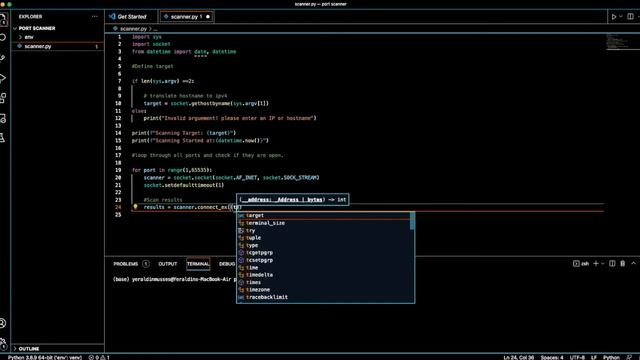Viewport: 640px width, 360px height.
Task: Open the feedback icon in status bar
Action: tap(629, 357)
